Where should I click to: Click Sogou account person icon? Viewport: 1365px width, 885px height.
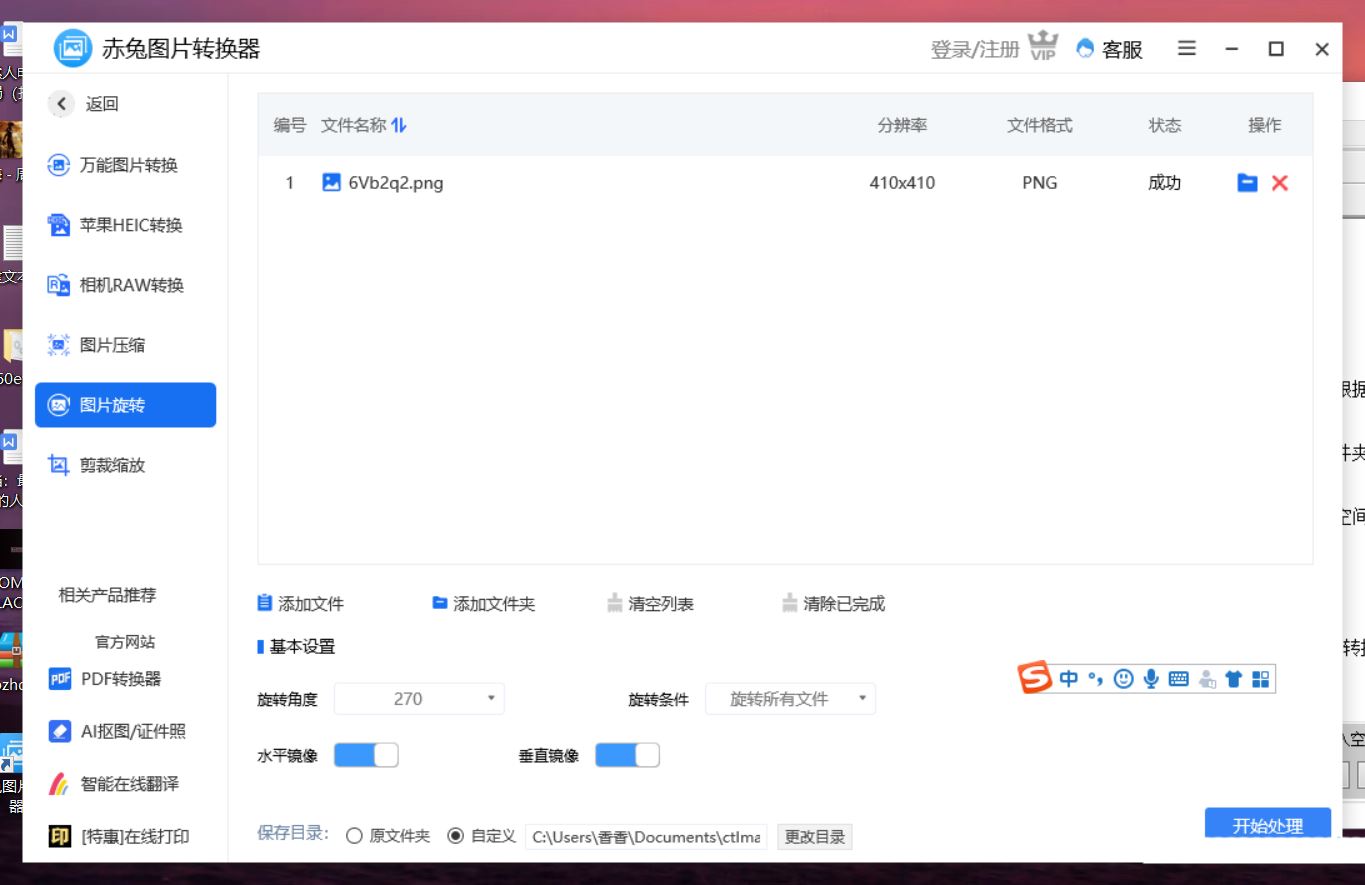(x=1206, y=679)
